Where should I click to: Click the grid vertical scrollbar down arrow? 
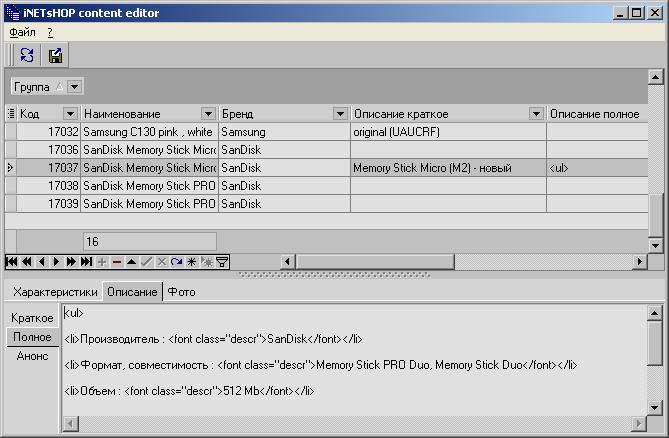point(655,245)
